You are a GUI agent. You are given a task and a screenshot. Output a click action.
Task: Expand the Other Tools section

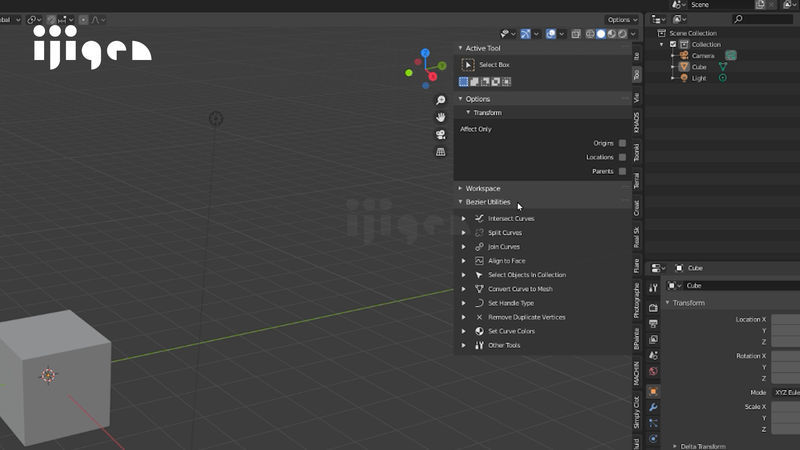point(464,345)
